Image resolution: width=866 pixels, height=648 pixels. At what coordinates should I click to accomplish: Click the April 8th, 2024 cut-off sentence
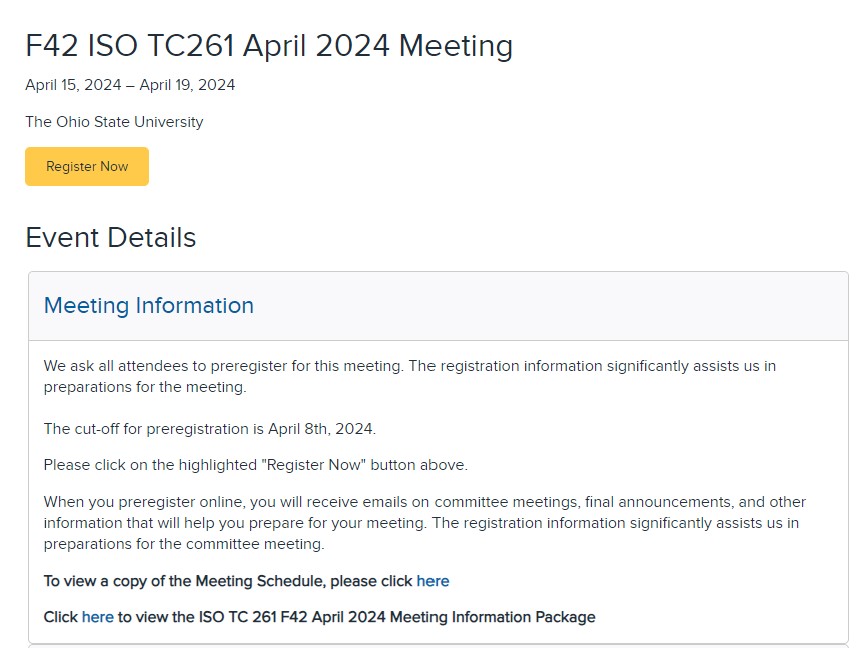pyautogui.click(x=210, y=429)
